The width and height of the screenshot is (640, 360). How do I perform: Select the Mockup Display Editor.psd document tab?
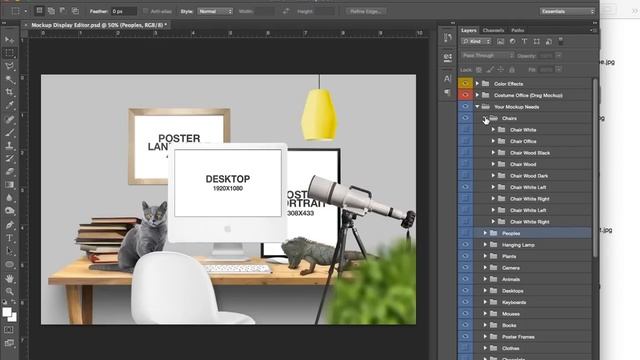coord(98,25)
